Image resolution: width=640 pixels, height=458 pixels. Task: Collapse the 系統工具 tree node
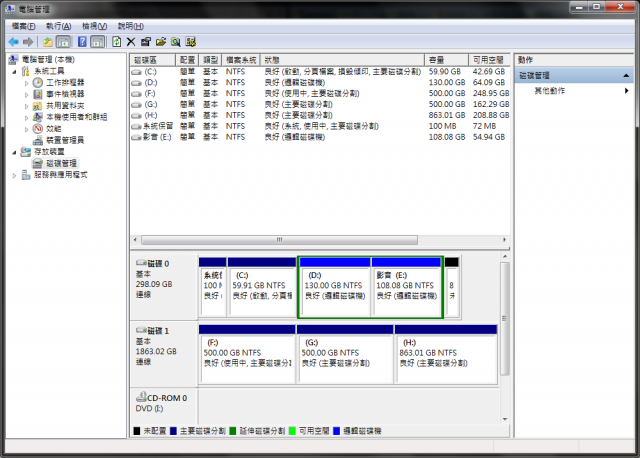(14, 72)
